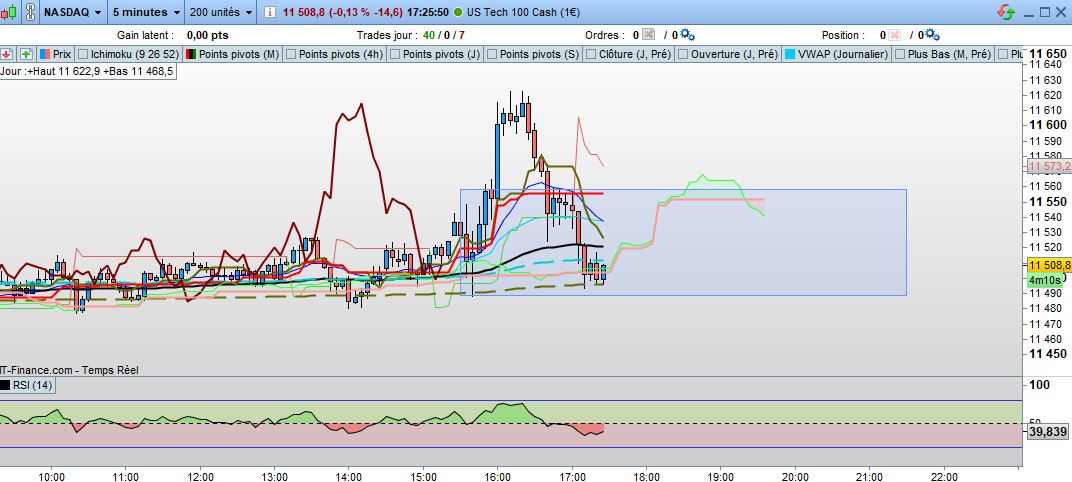
Task: Click the chain link chart icon
Action: 29,12
